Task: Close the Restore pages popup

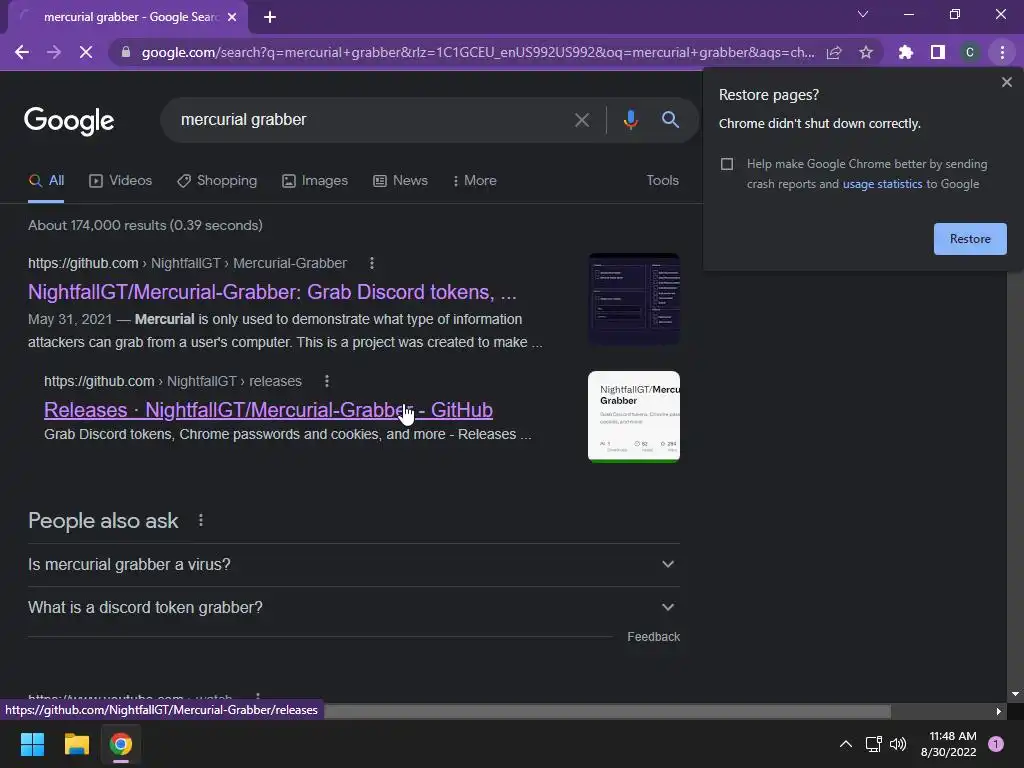Action: (1006, 82)
